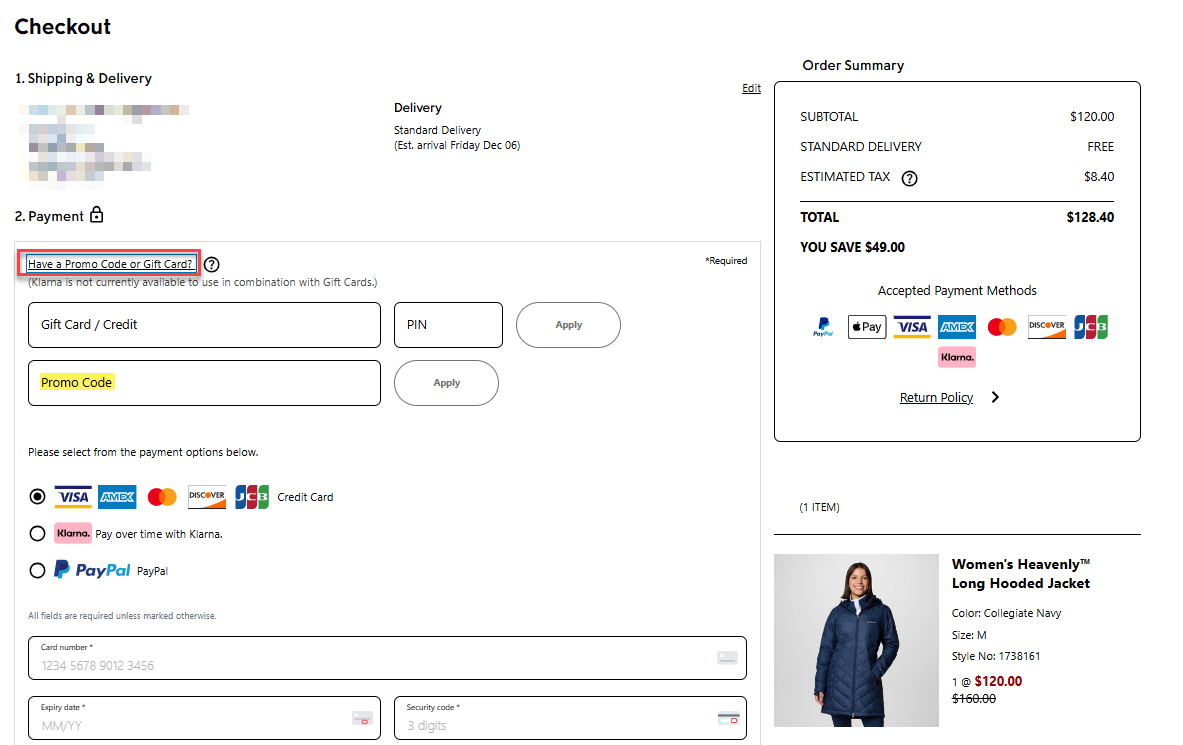1183x745 pixels.
Task: Click the help icon beside Have a Promo Code
Action: tap(211, 264)
